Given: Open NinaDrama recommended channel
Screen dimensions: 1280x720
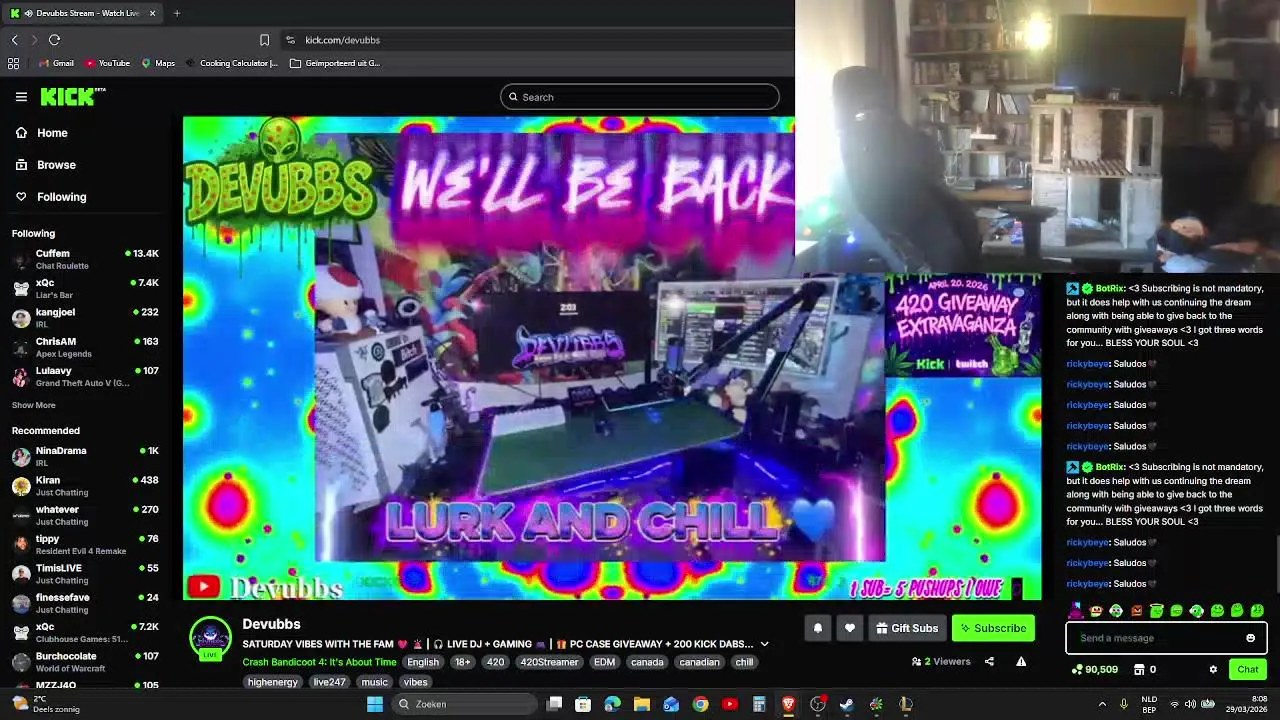Looking at the screenshot, I should pyautogui.click(x=85, y=456).
